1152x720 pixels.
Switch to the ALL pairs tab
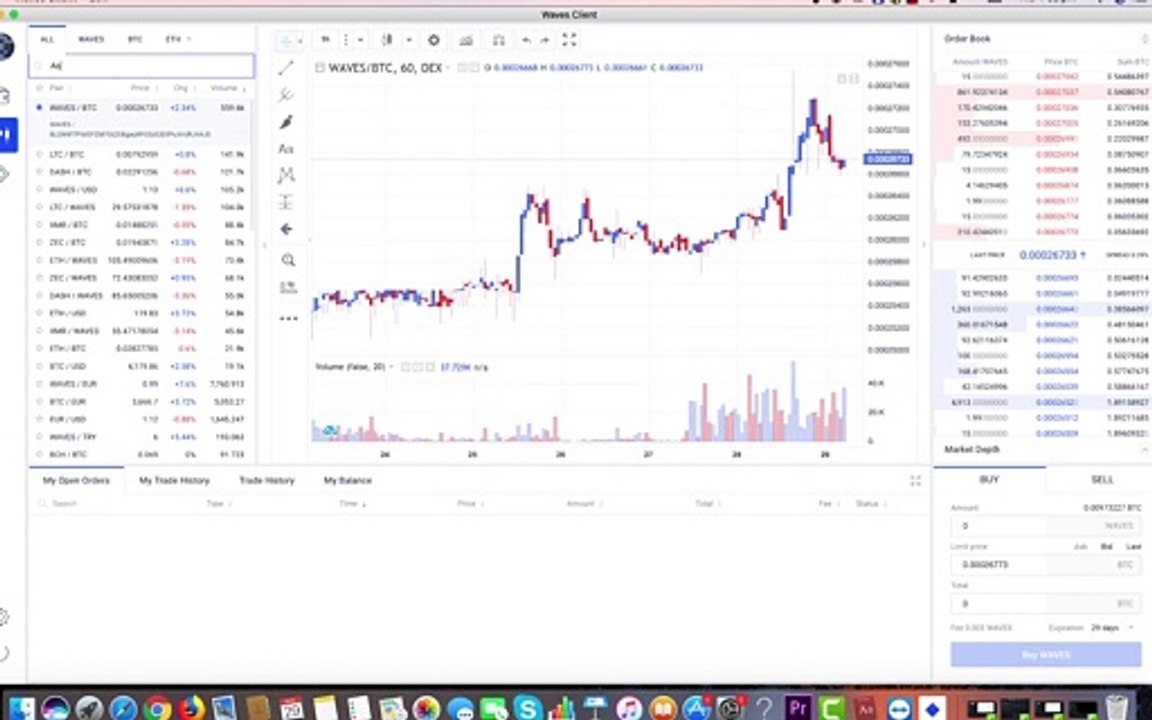click(x=47, y=40)
